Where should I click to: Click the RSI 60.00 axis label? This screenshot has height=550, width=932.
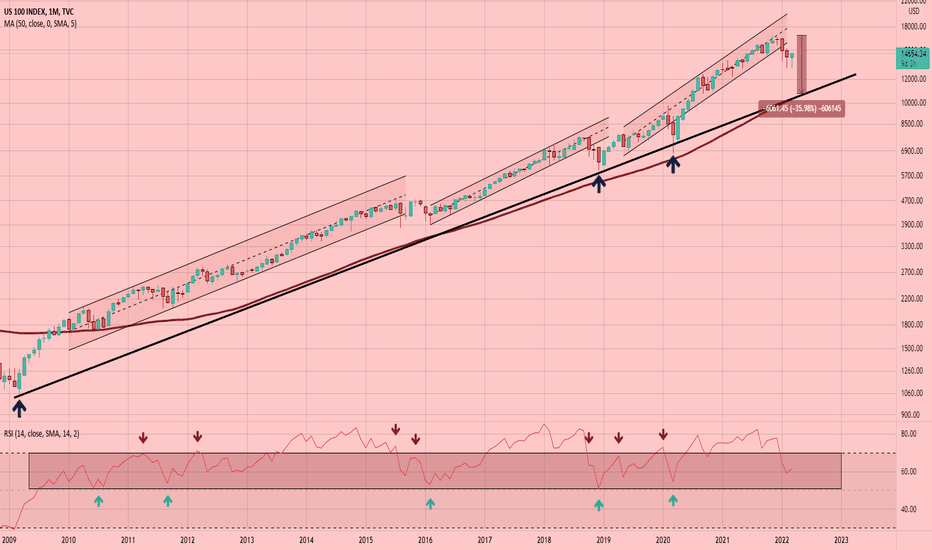pos(909,472)
